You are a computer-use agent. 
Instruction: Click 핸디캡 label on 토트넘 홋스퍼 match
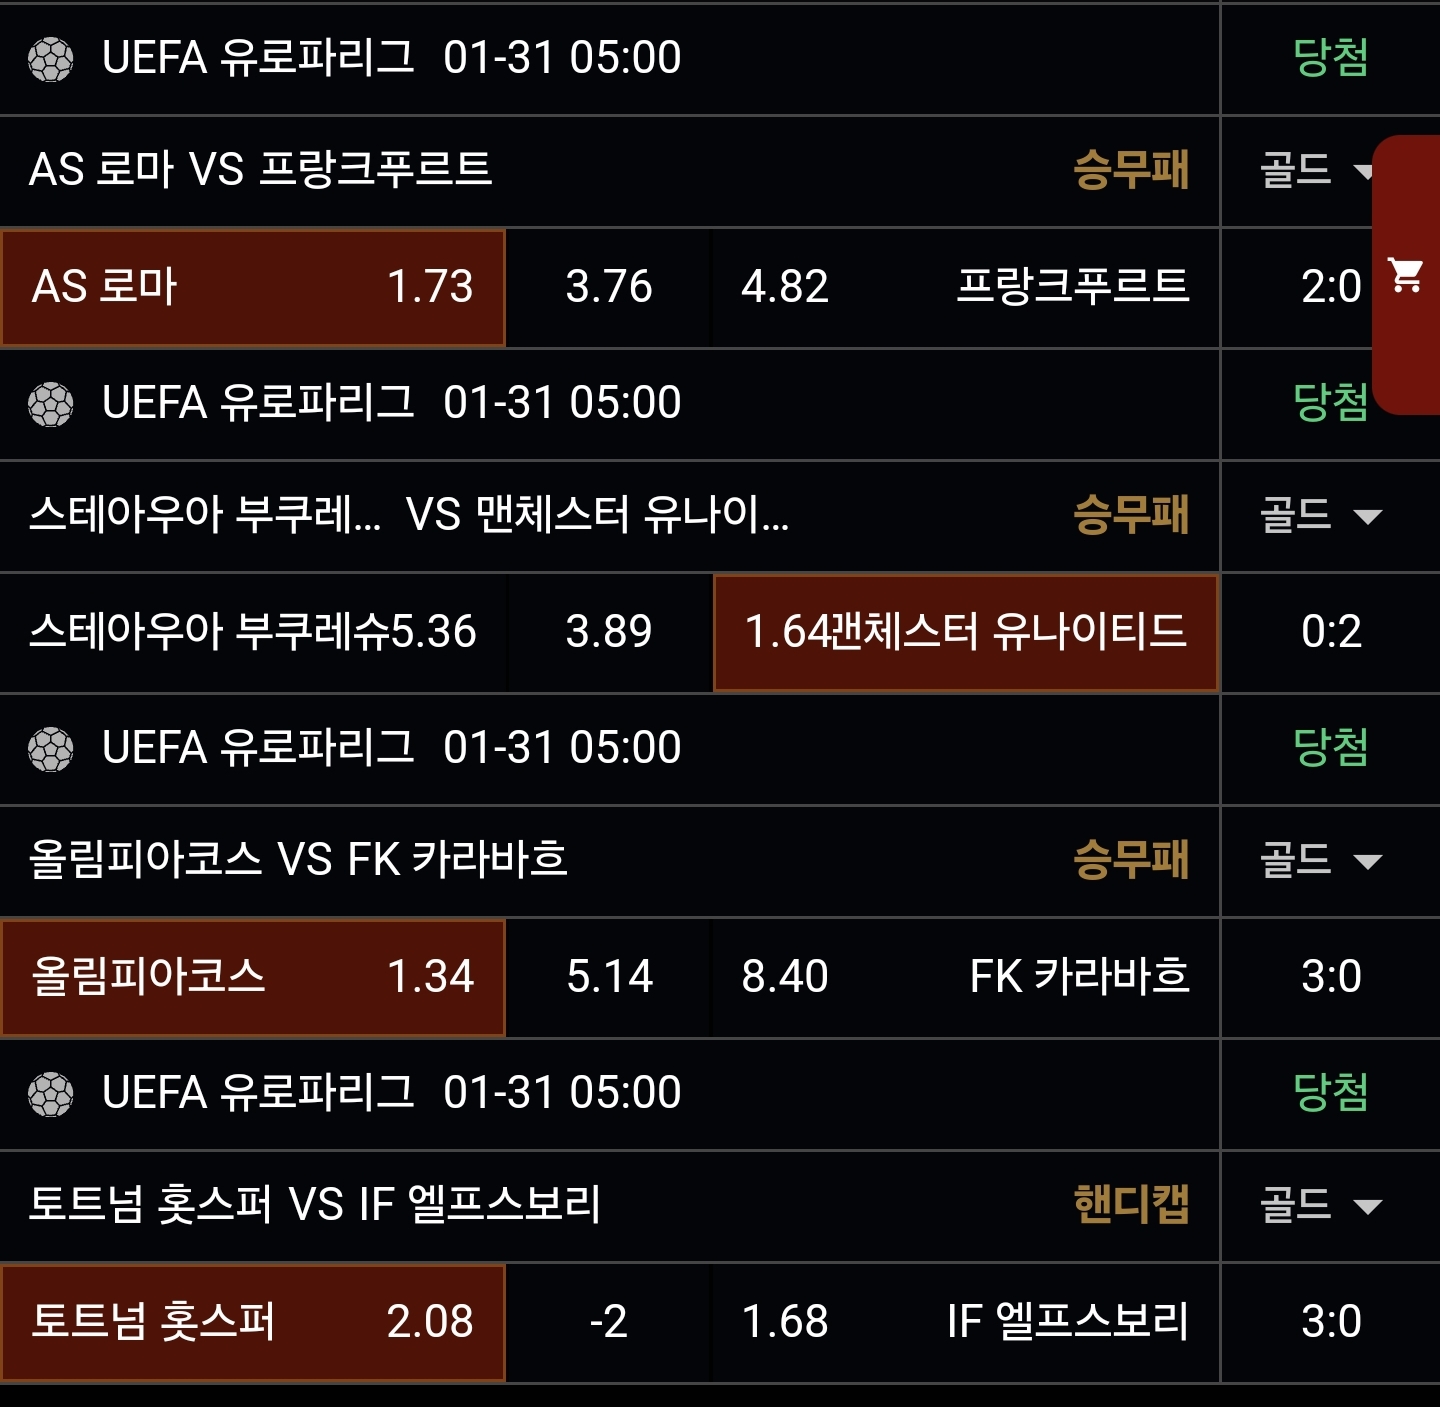pos(1130,1206)
